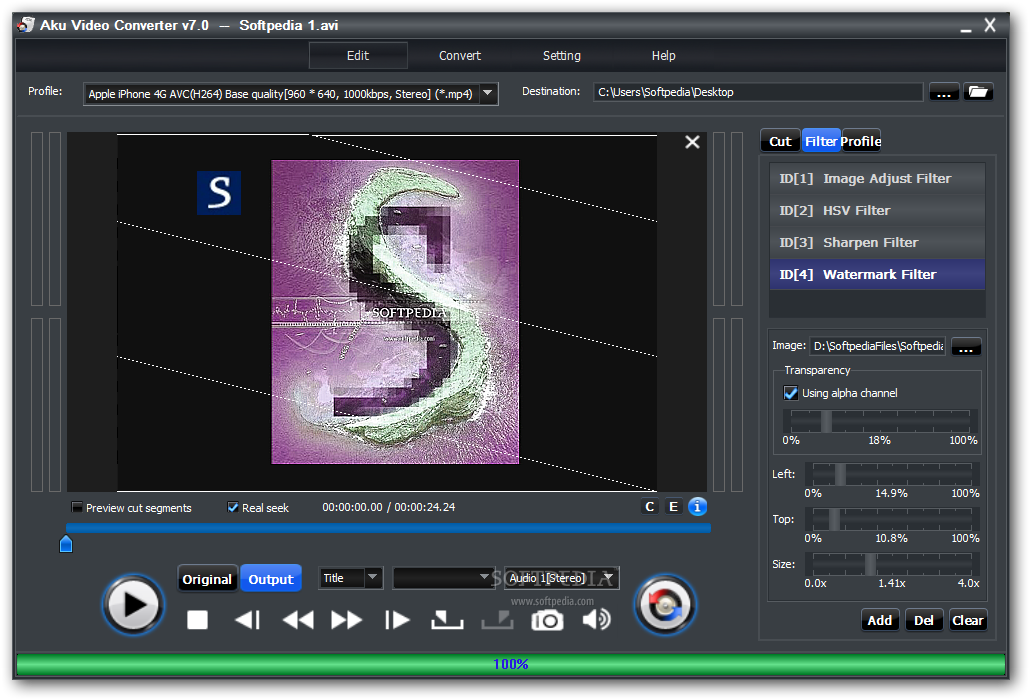Toggle Preview cut segments checkbox
The height and width of the screenshot is (700, 1030).
(78, 508)
